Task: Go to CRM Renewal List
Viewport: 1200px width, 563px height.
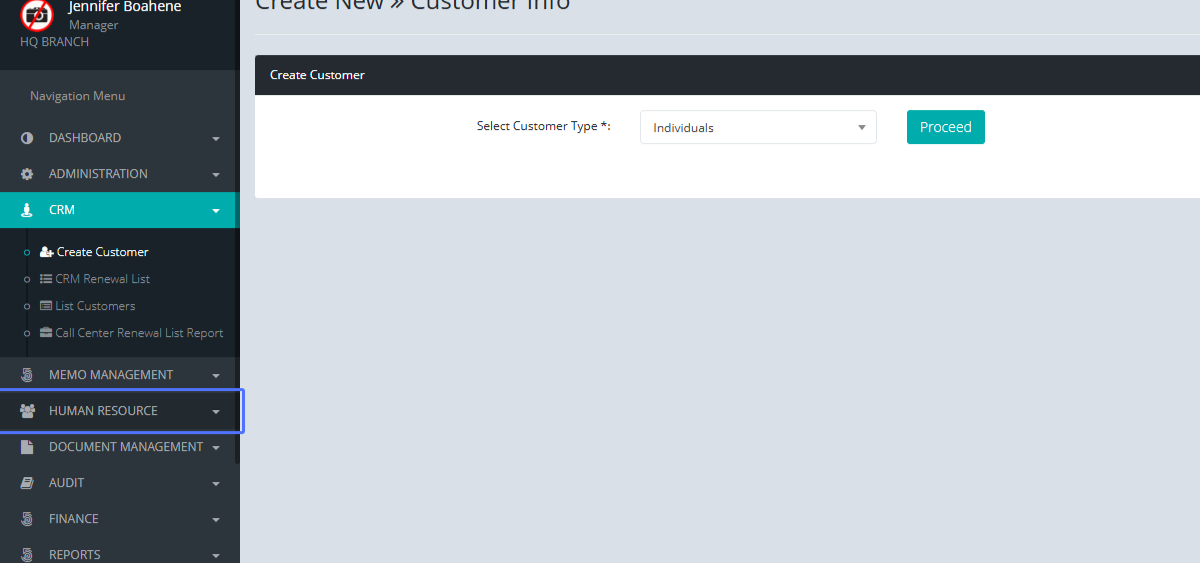Action: (102, 279)
